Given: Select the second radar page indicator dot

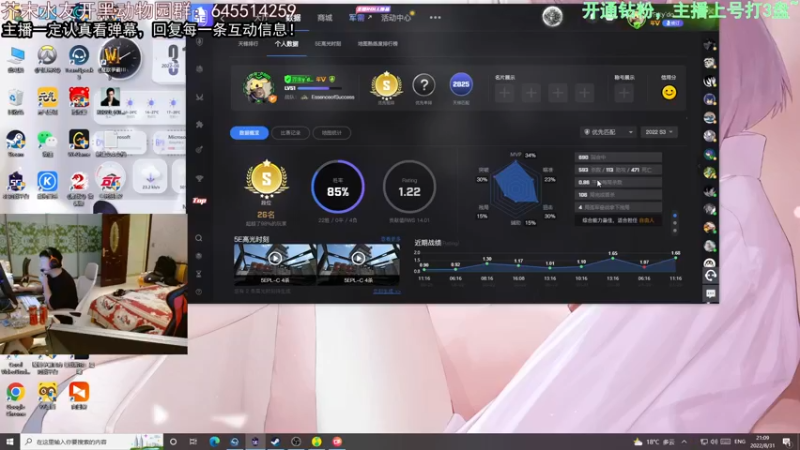Looking at the screenshot, I should [675, 223].
